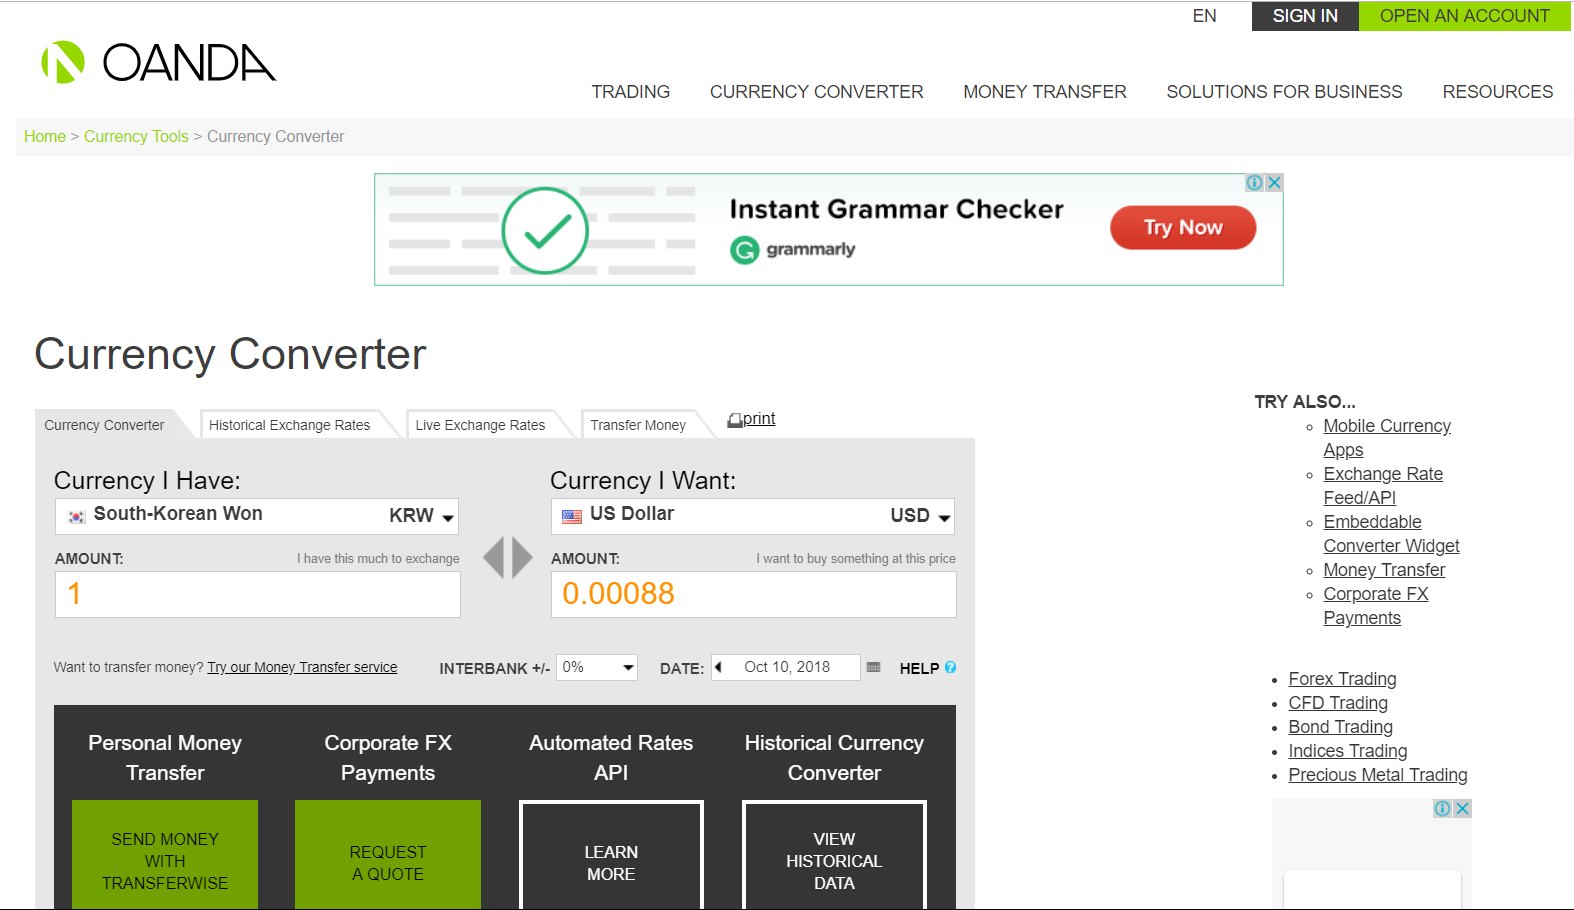This screenshot has height=910, width=1574.
Task: Open the Indices Trading link
Action: point(1347,751)
